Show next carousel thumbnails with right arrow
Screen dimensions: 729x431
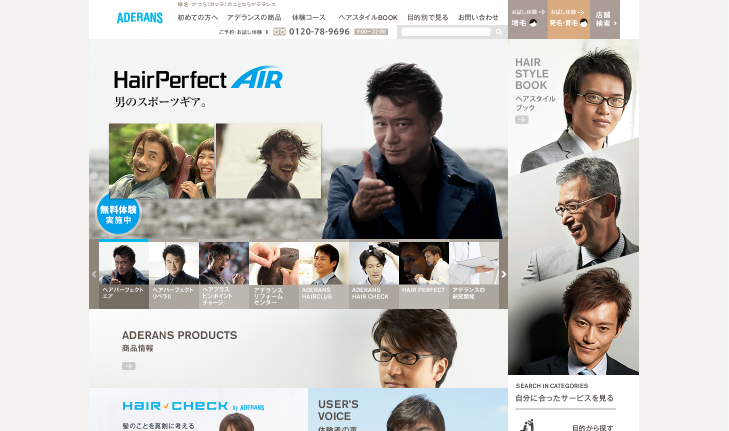(x=504, y=274)
